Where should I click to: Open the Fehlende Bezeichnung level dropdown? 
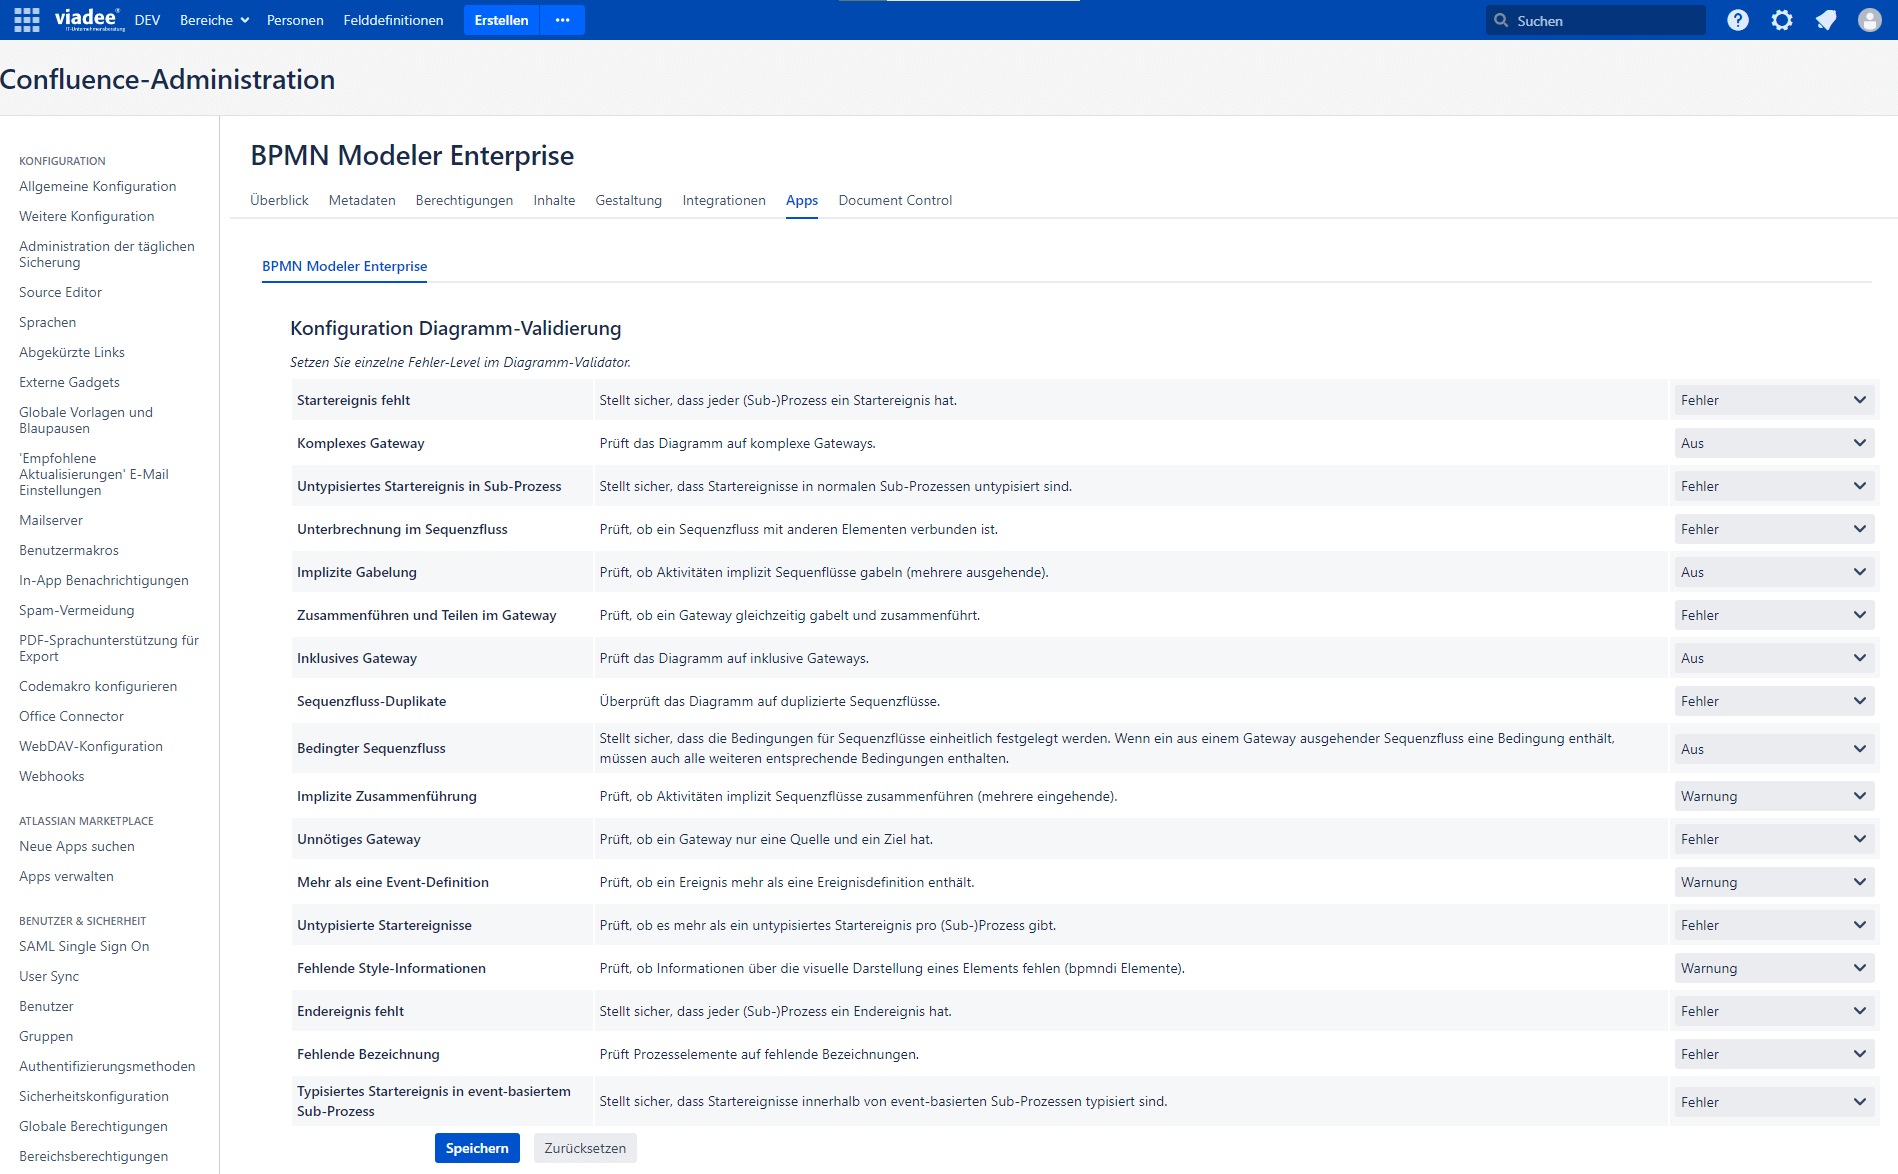[x=1774, y=1054]
